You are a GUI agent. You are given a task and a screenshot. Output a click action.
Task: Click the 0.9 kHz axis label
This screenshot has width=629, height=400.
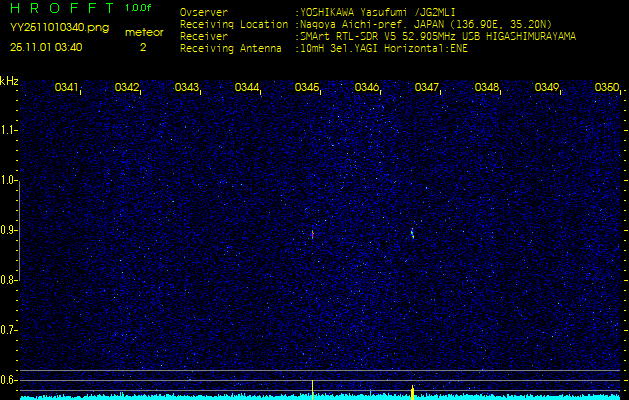pyautogui.click(x=7, y=230)
